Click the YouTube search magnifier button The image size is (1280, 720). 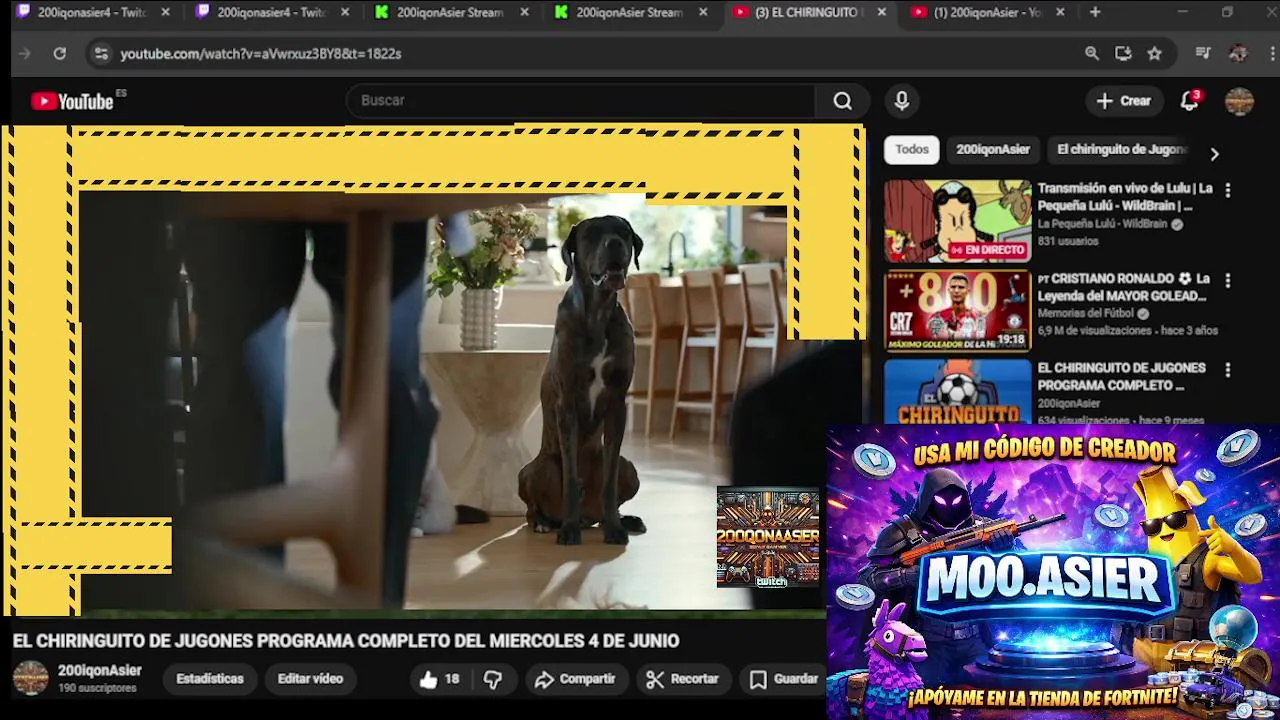842,101
